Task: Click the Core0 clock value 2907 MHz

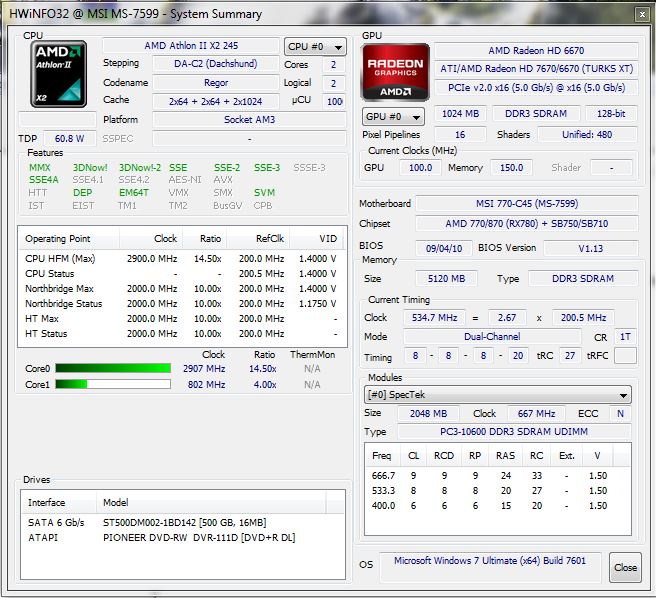Action: [204, 369]
